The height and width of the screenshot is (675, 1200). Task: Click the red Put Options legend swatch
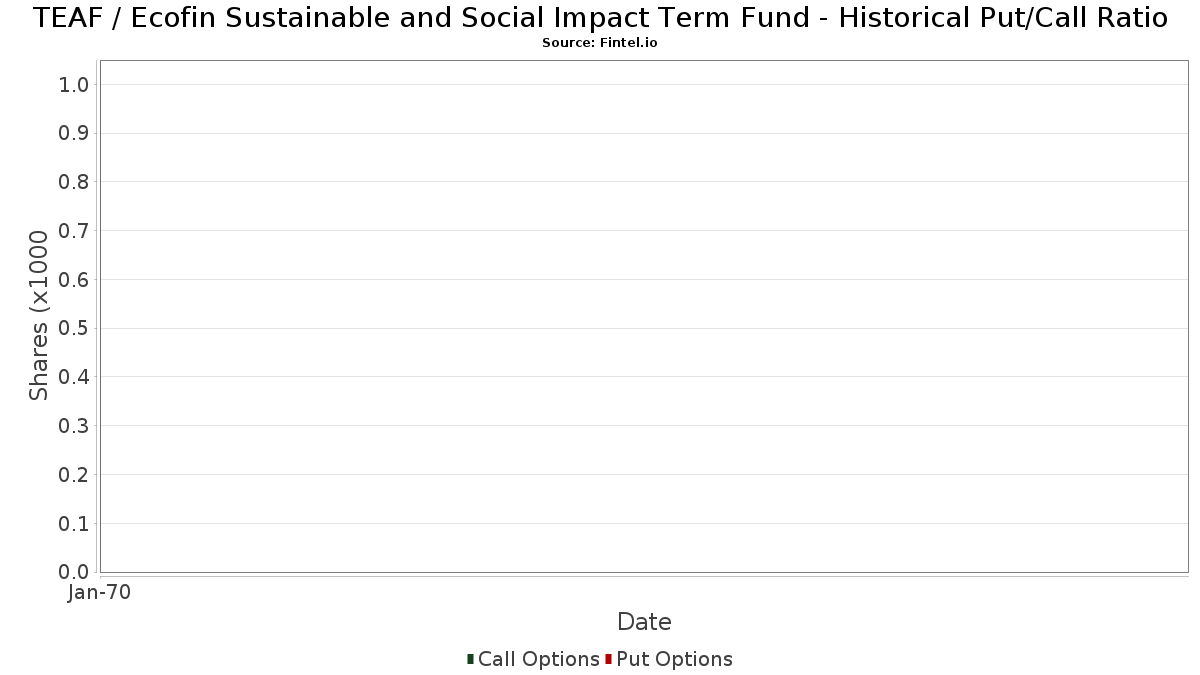608,659
